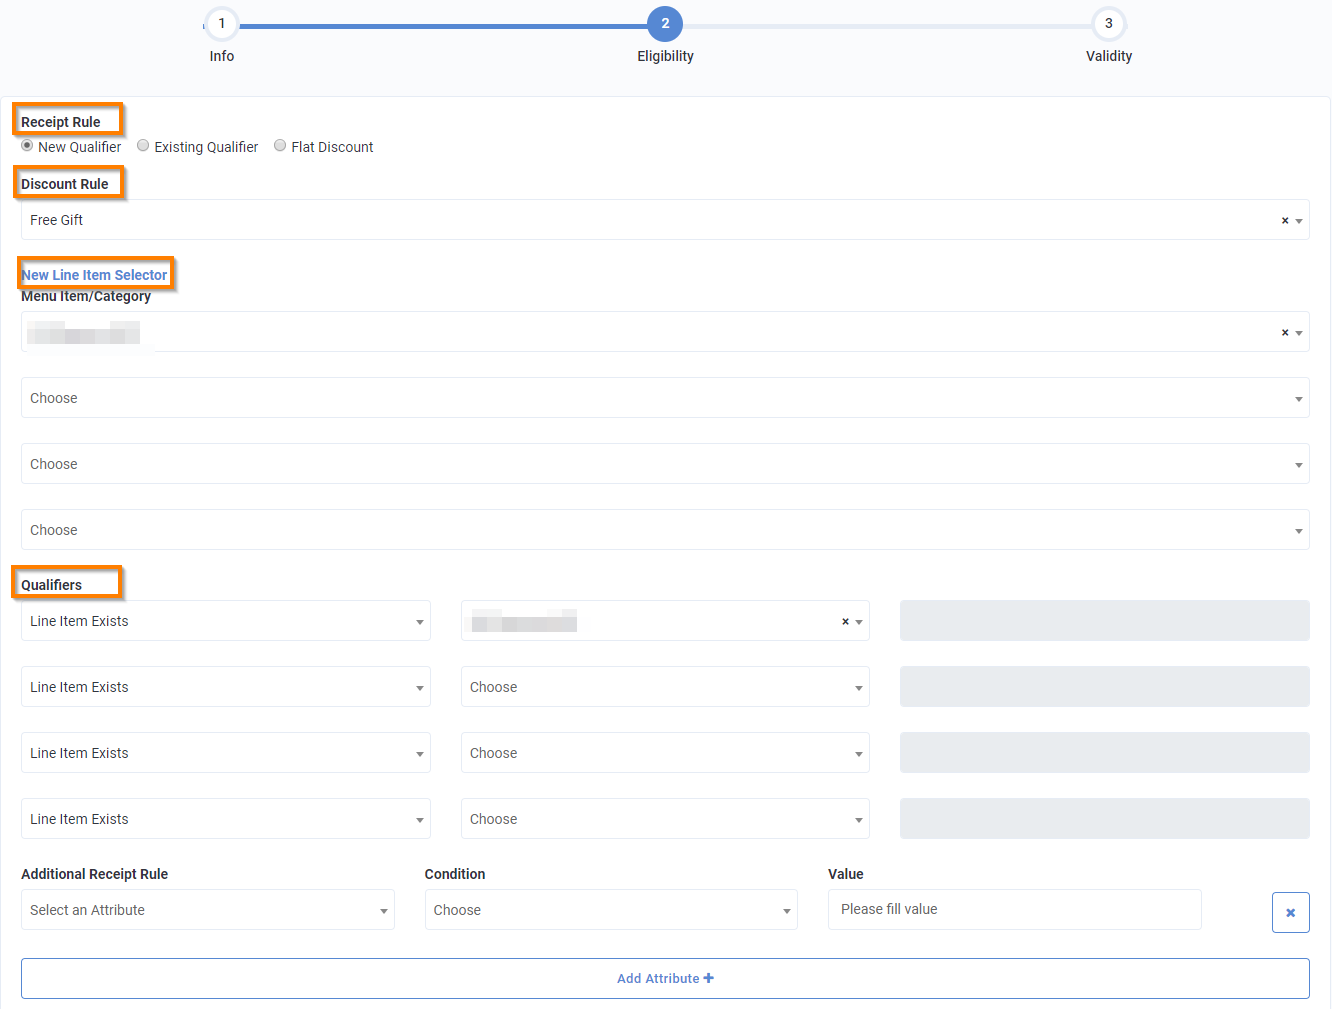Select the New Qualifier radio button
This screenshot has width=1332, height=1009.
28,146
